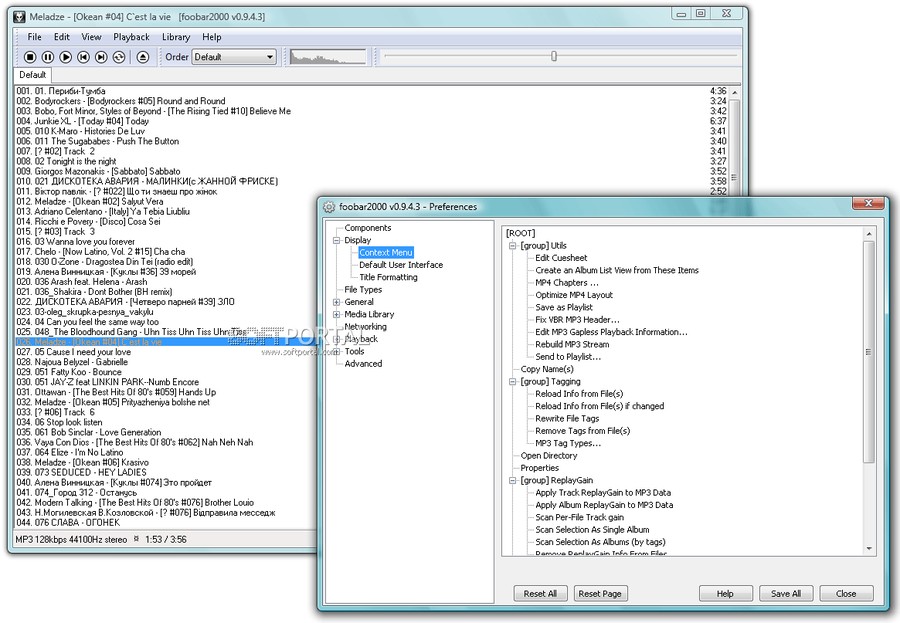This screenshot has height=623, width=900.
Task: Collapse the Display tree node
Action: coord(337,241)
